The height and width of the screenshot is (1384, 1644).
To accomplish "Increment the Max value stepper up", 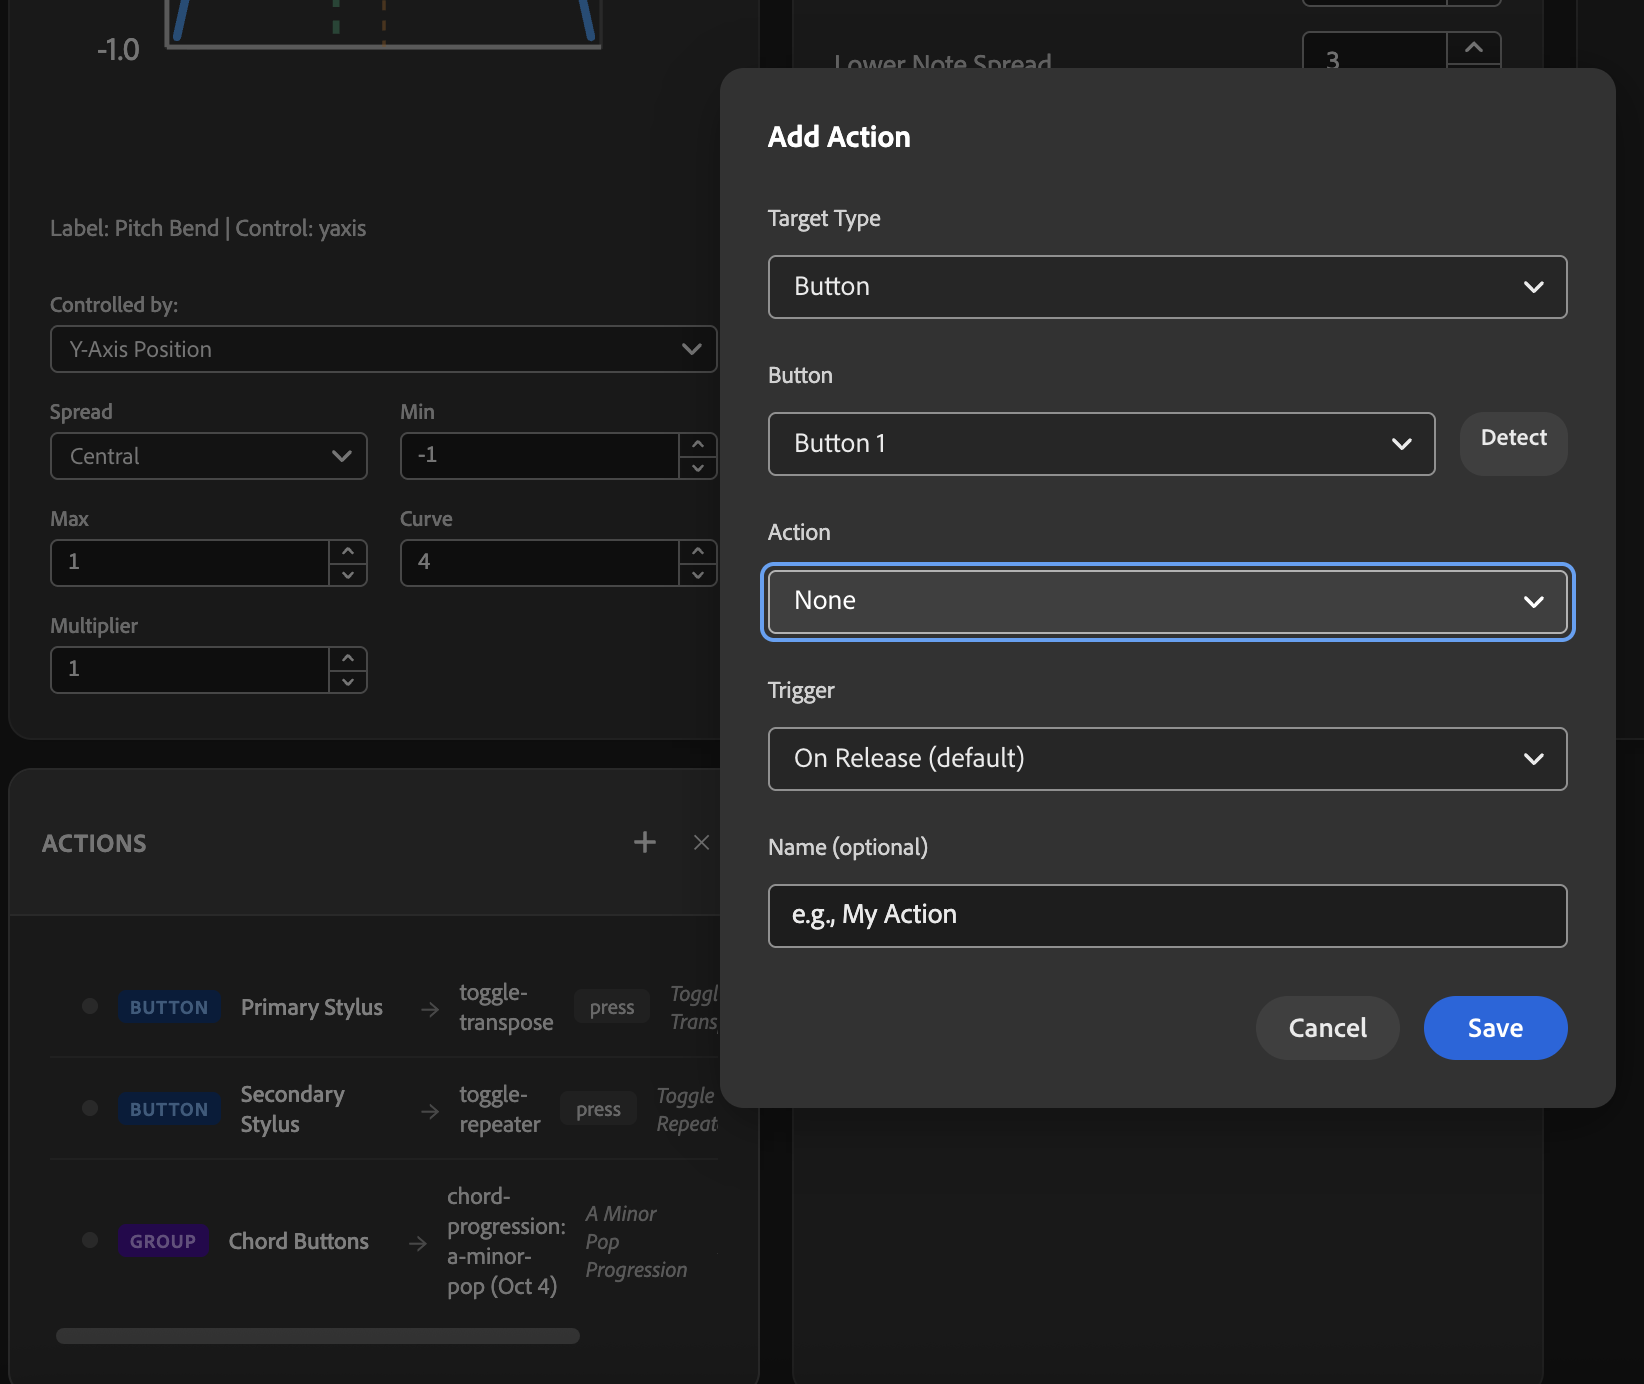I will 348,551.
